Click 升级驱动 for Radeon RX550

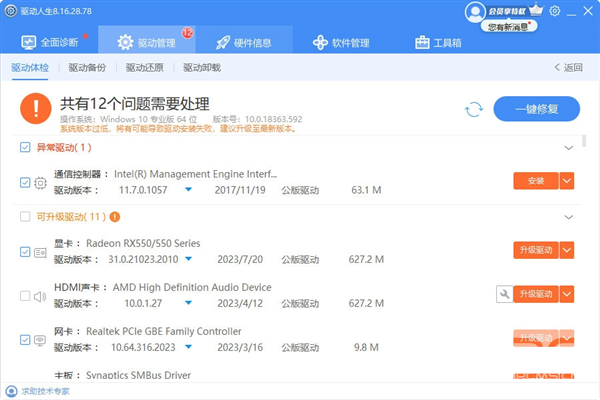pyautogui.click(x=536, y=250)
